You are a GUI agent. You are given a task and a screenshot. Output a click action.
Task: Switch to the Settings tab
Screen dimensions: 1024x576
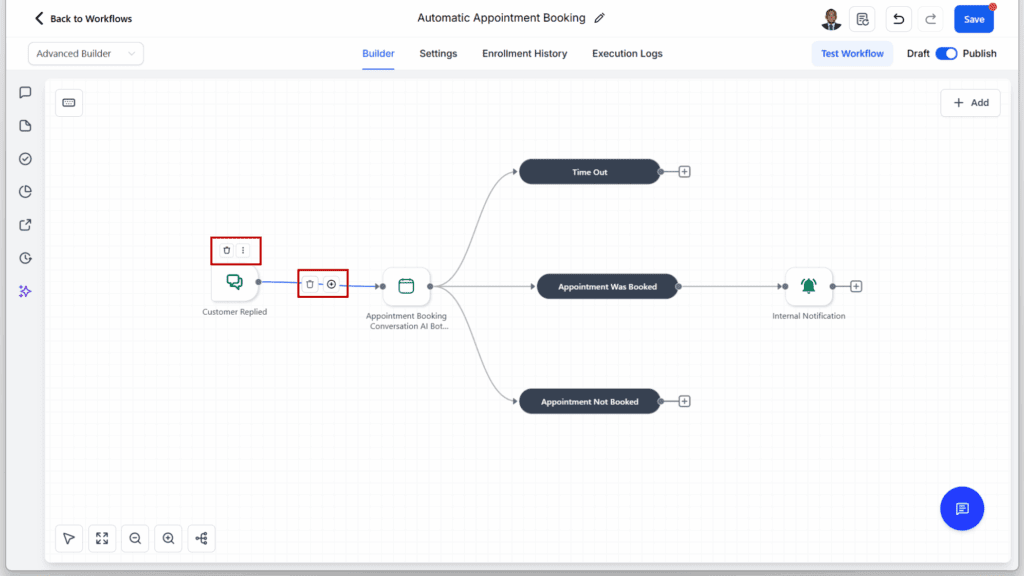(x=438, y=54)
